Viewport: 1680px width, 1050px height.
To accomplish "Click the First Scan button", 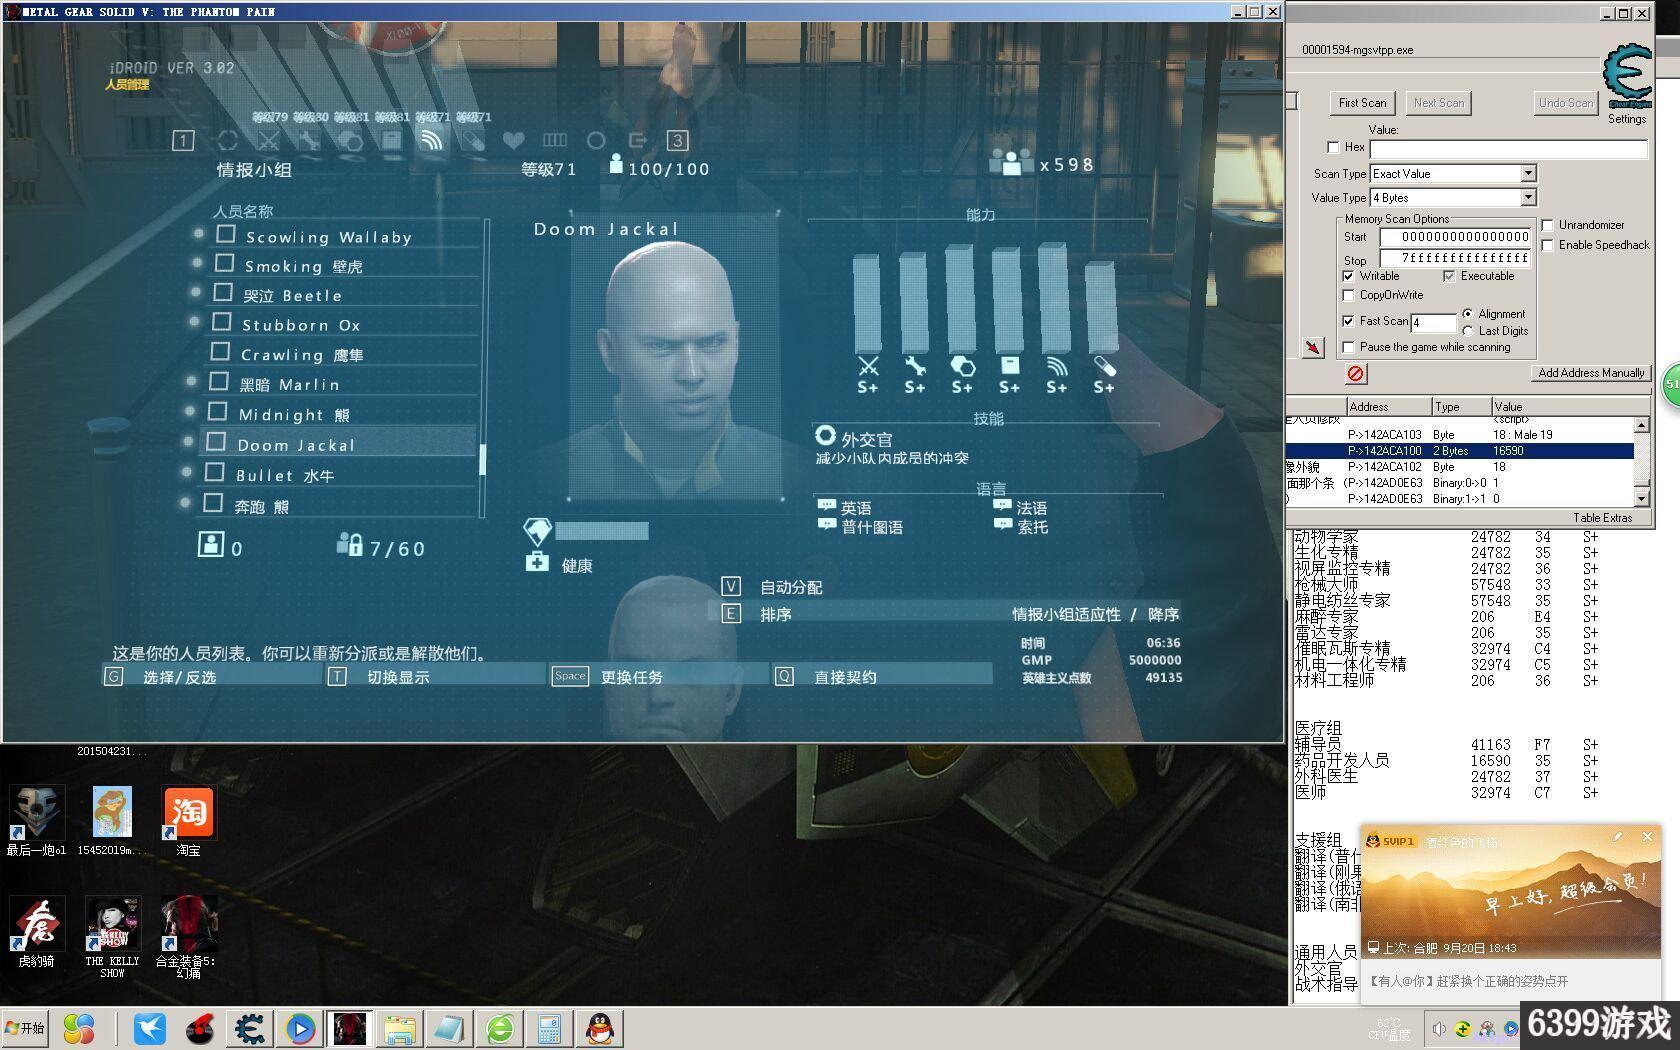I will click(1362, 103).
